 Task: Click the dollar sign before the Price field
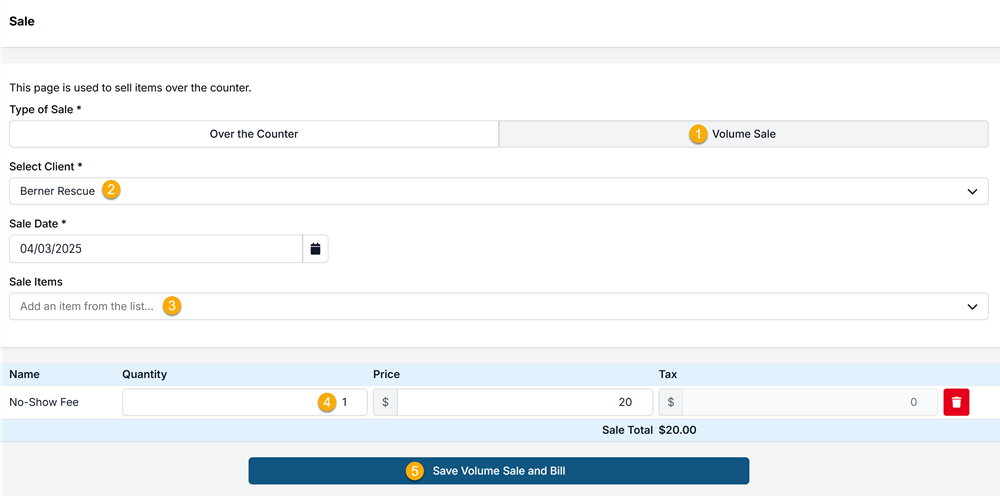pyautogui.click(x=385, y=402)
